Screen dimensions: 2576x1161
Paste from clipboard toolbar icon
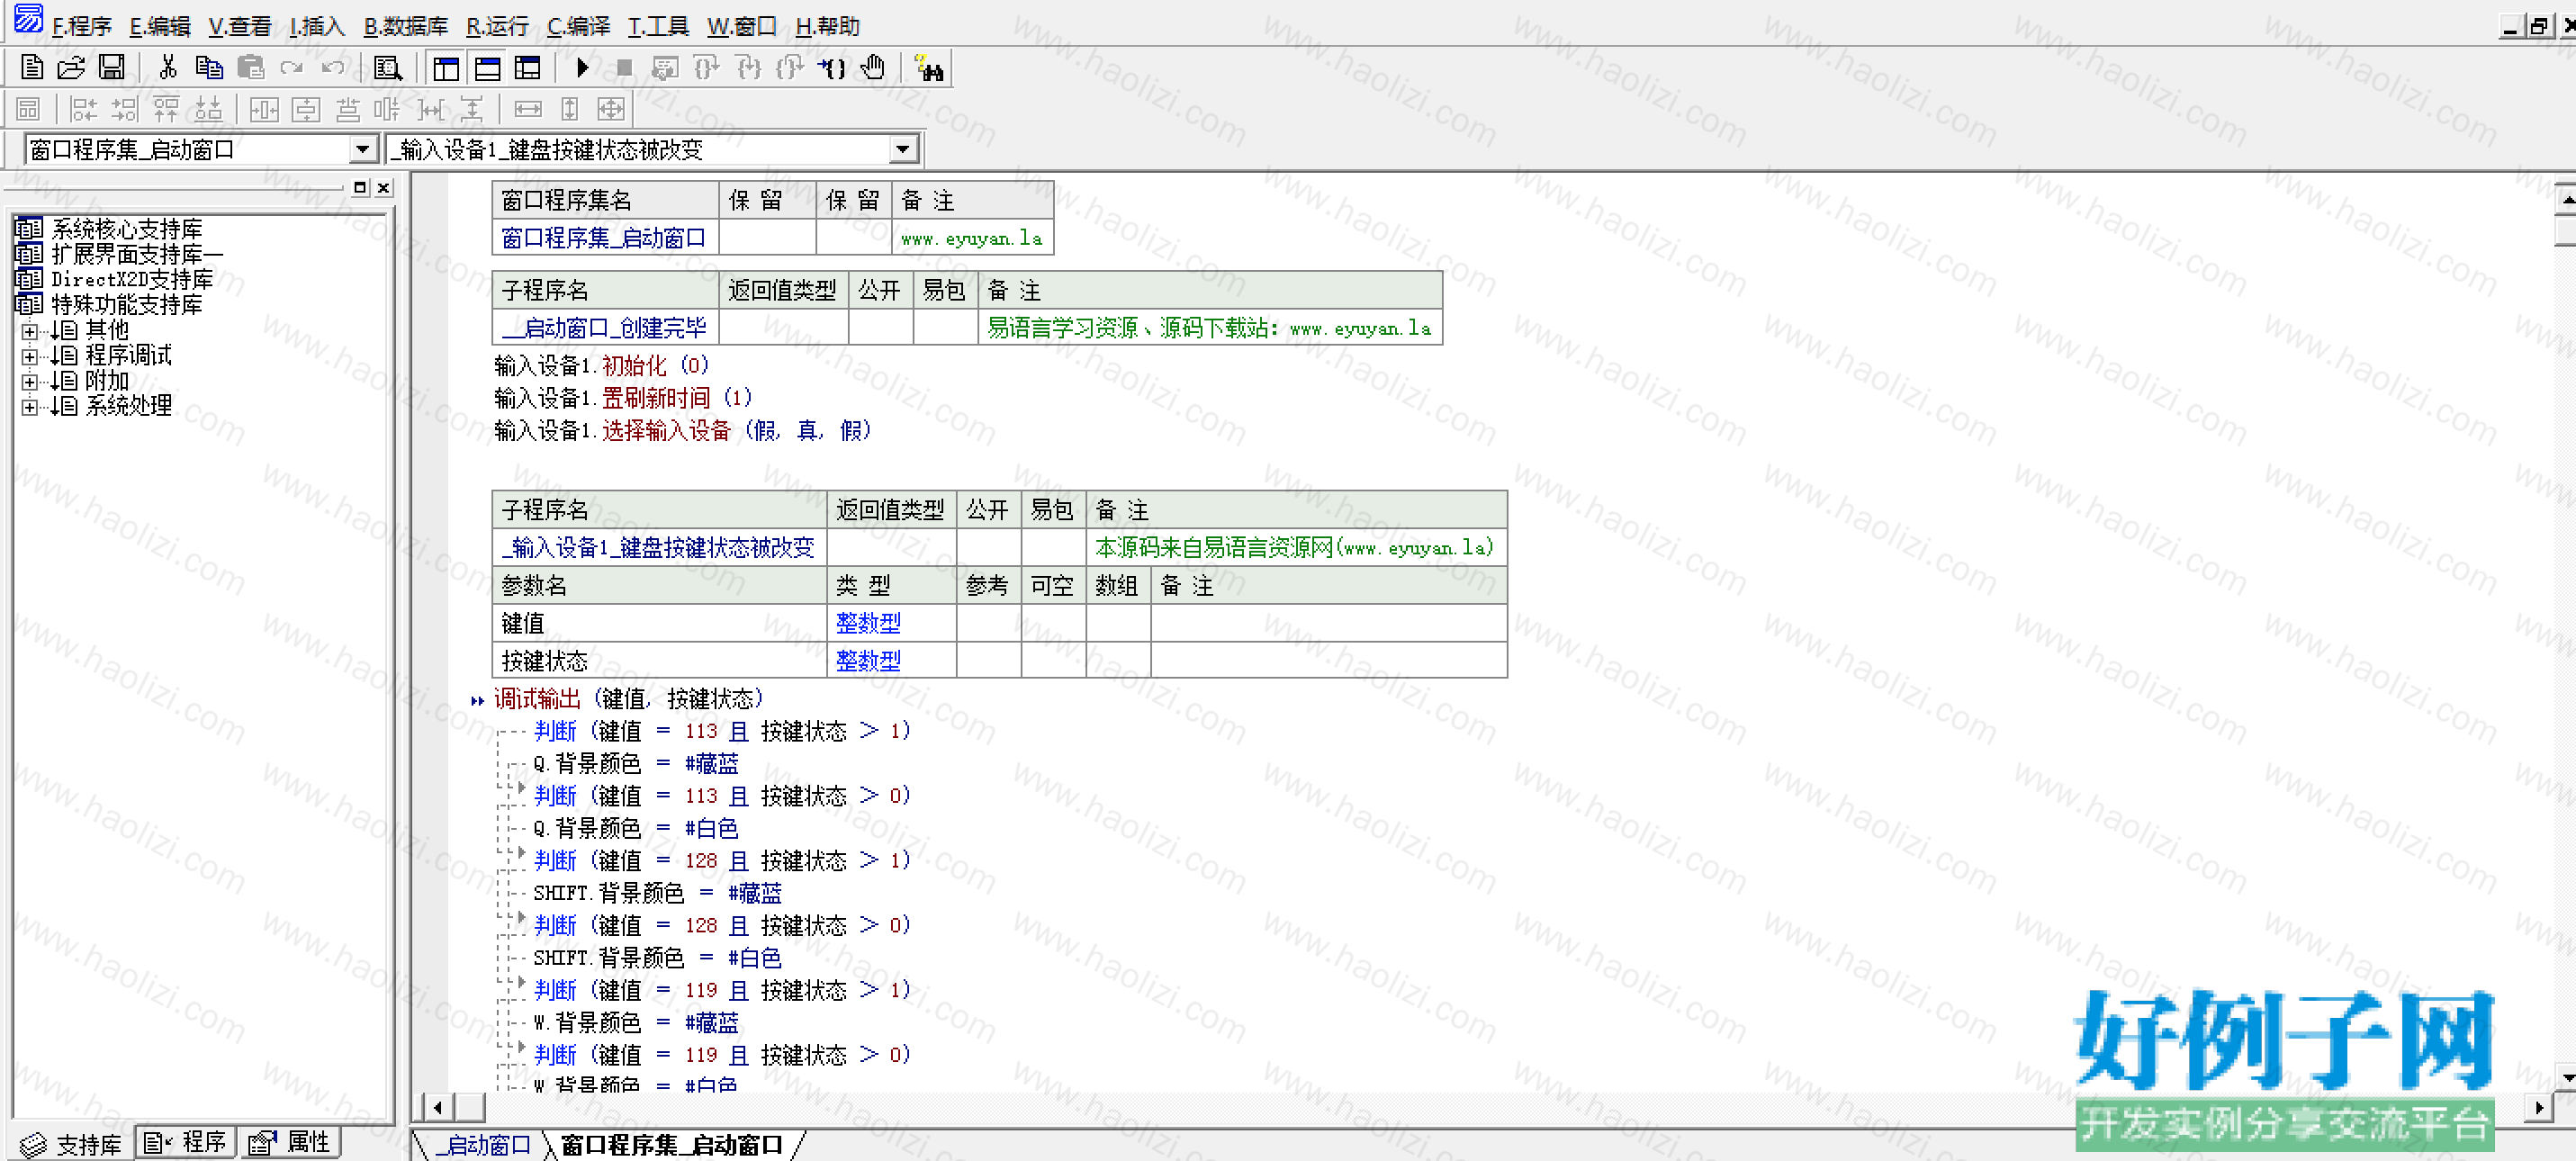pyautogui.click(x=250, y=68)
